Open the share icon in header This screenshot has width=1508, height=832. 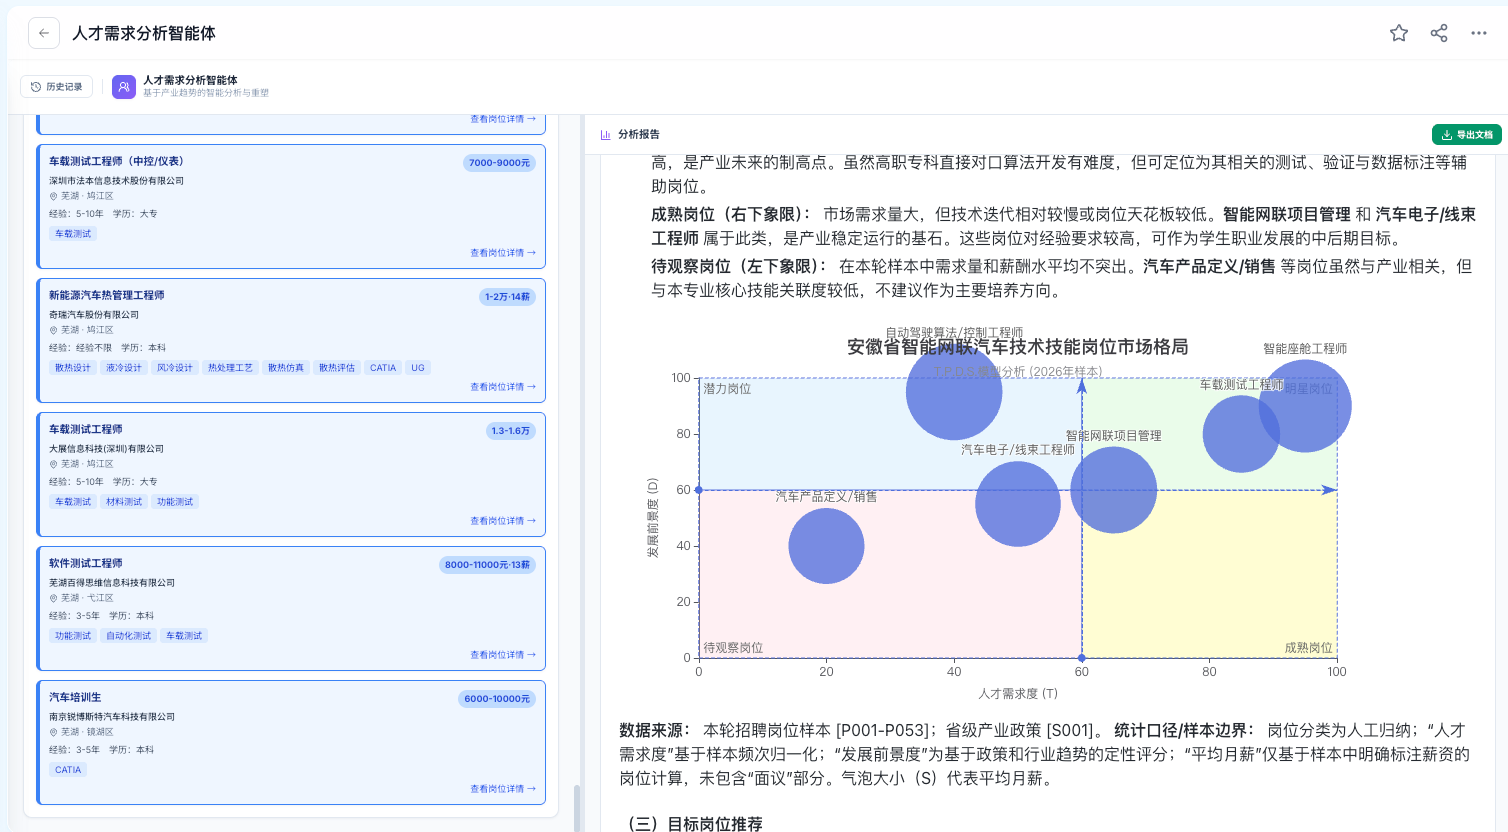[x=1439, y=33]
